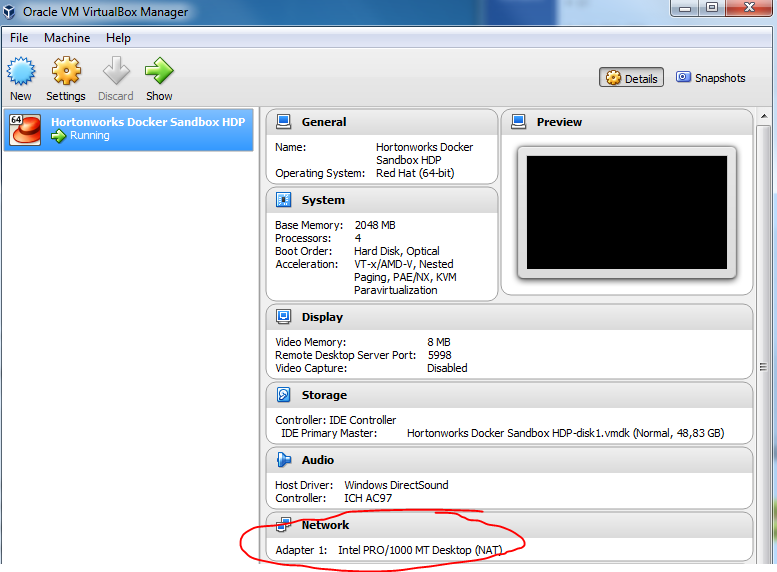Viewport: 777px width, 572px height.
Task: Open the Machine menu
Action: (x=67, y=38)
